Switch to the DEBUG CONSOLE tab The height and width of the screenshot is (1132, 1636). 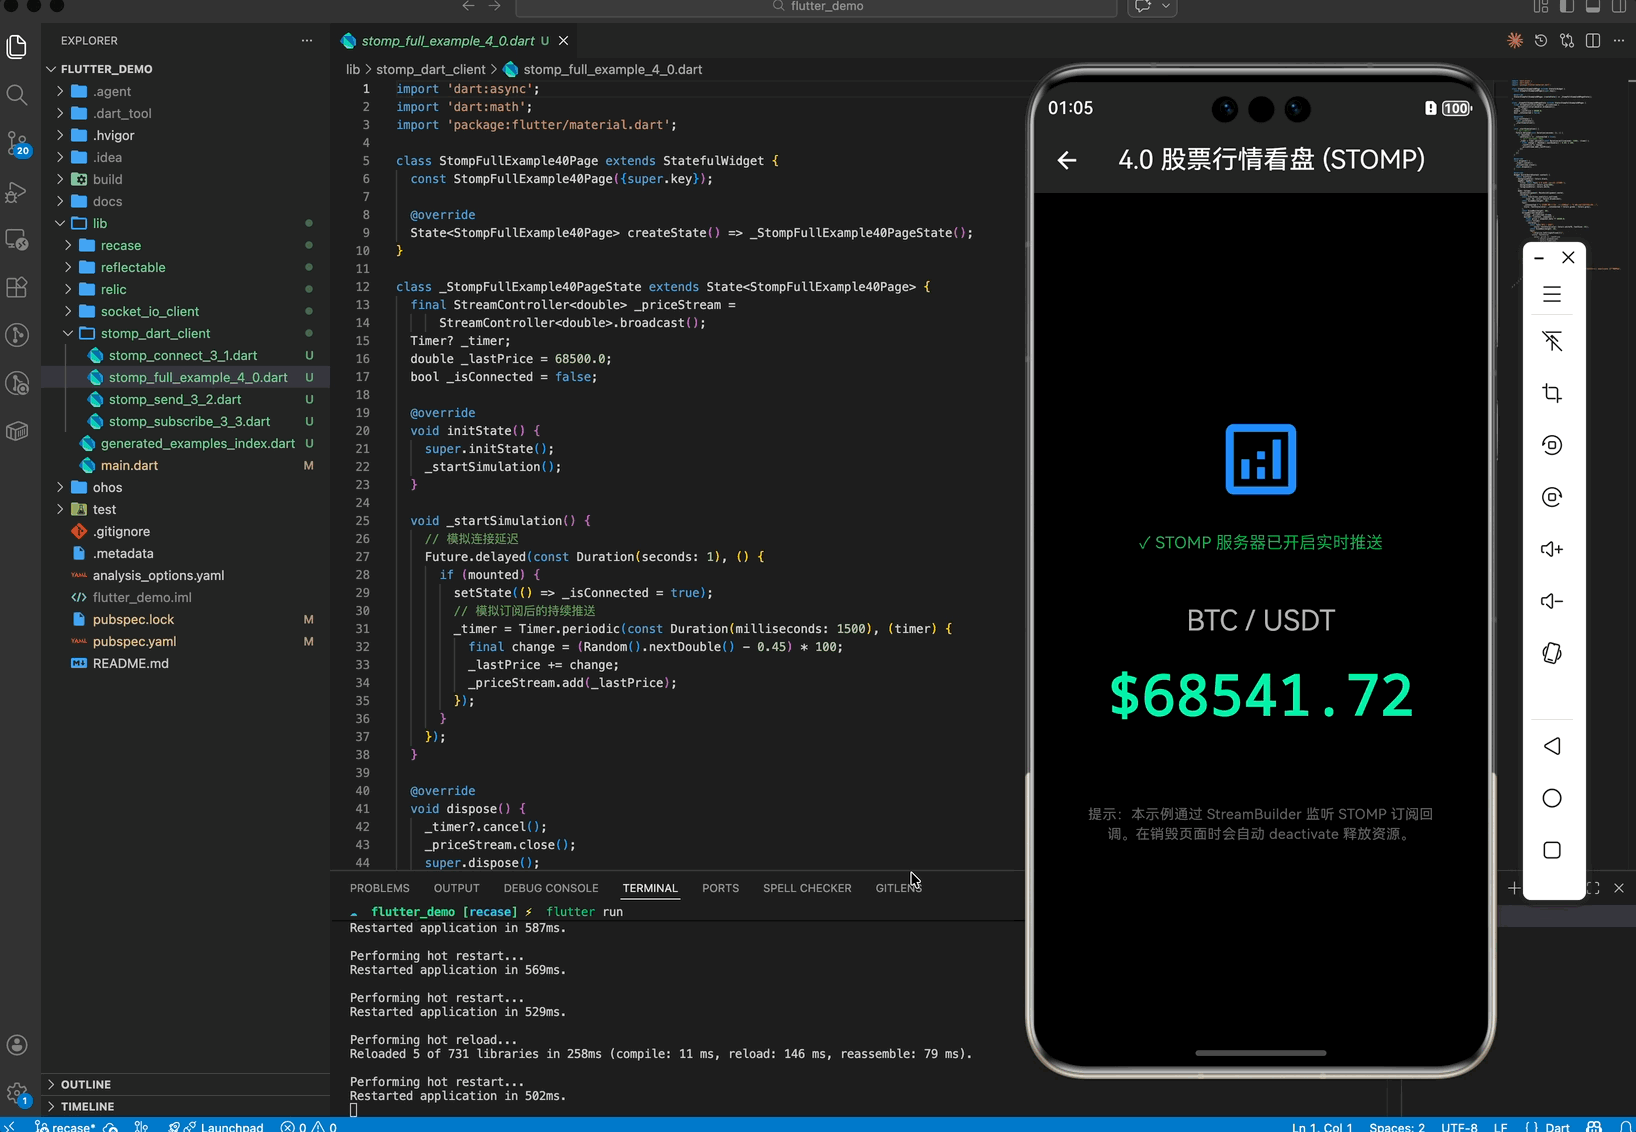tap(551, 888)
